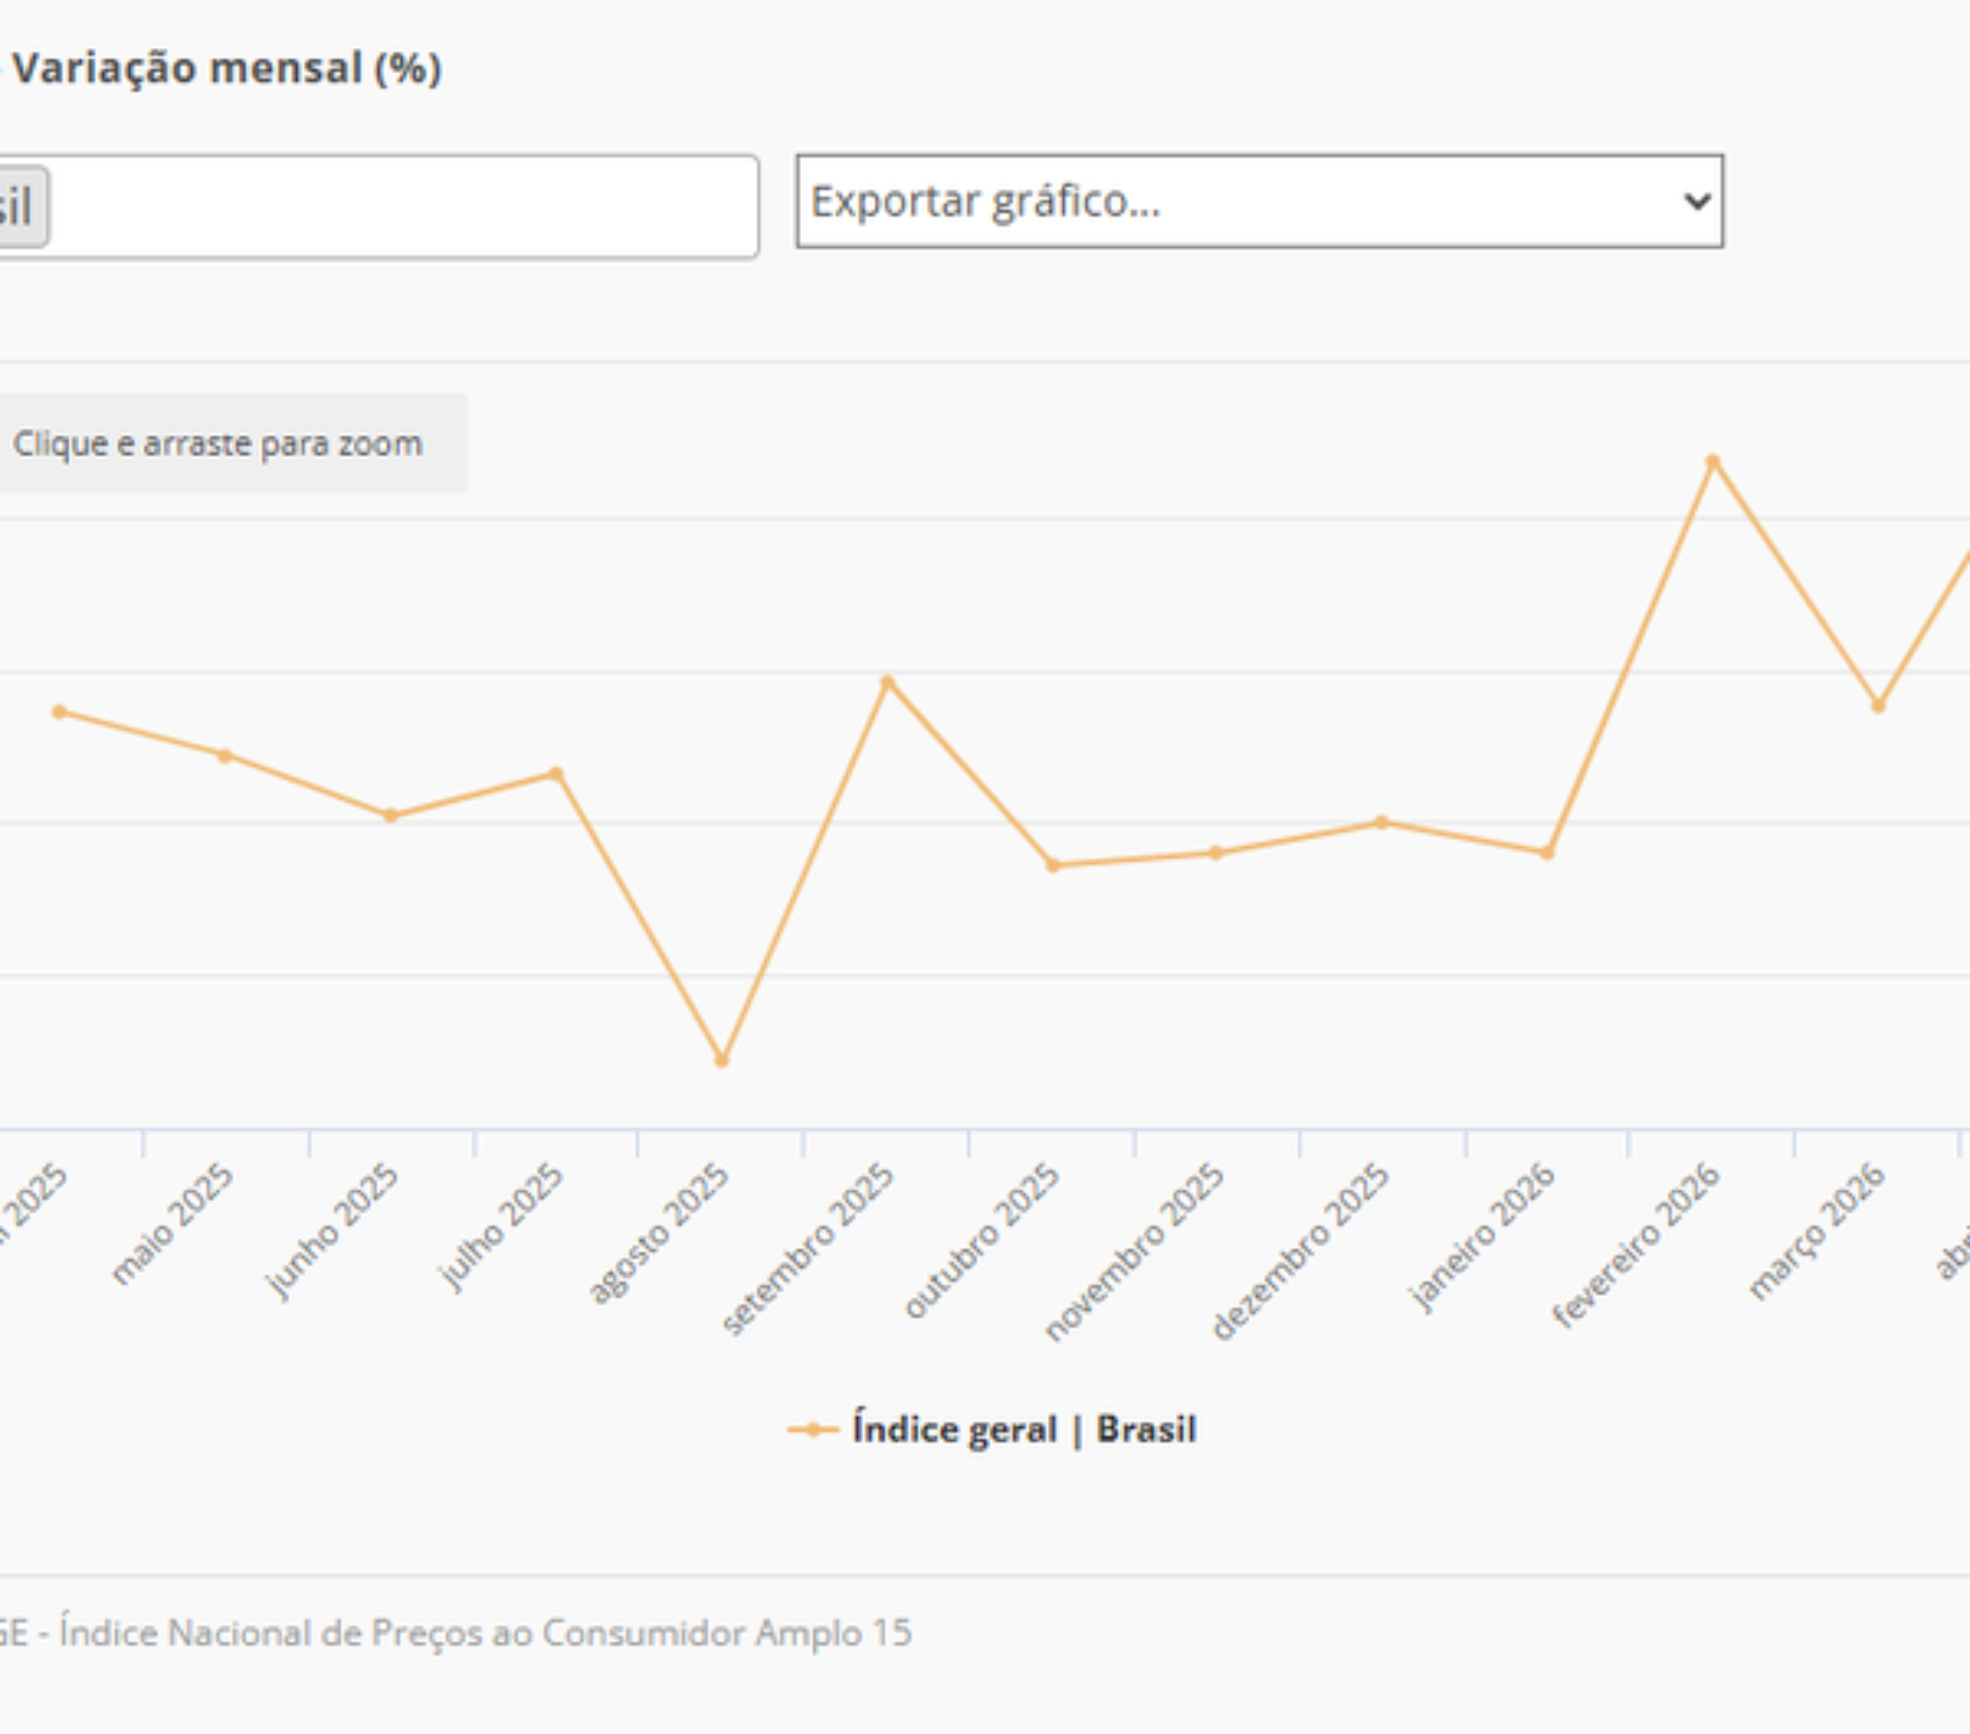
Task: Click 'Clique e arraste para zoom' label
Action: tap(218, 443)
